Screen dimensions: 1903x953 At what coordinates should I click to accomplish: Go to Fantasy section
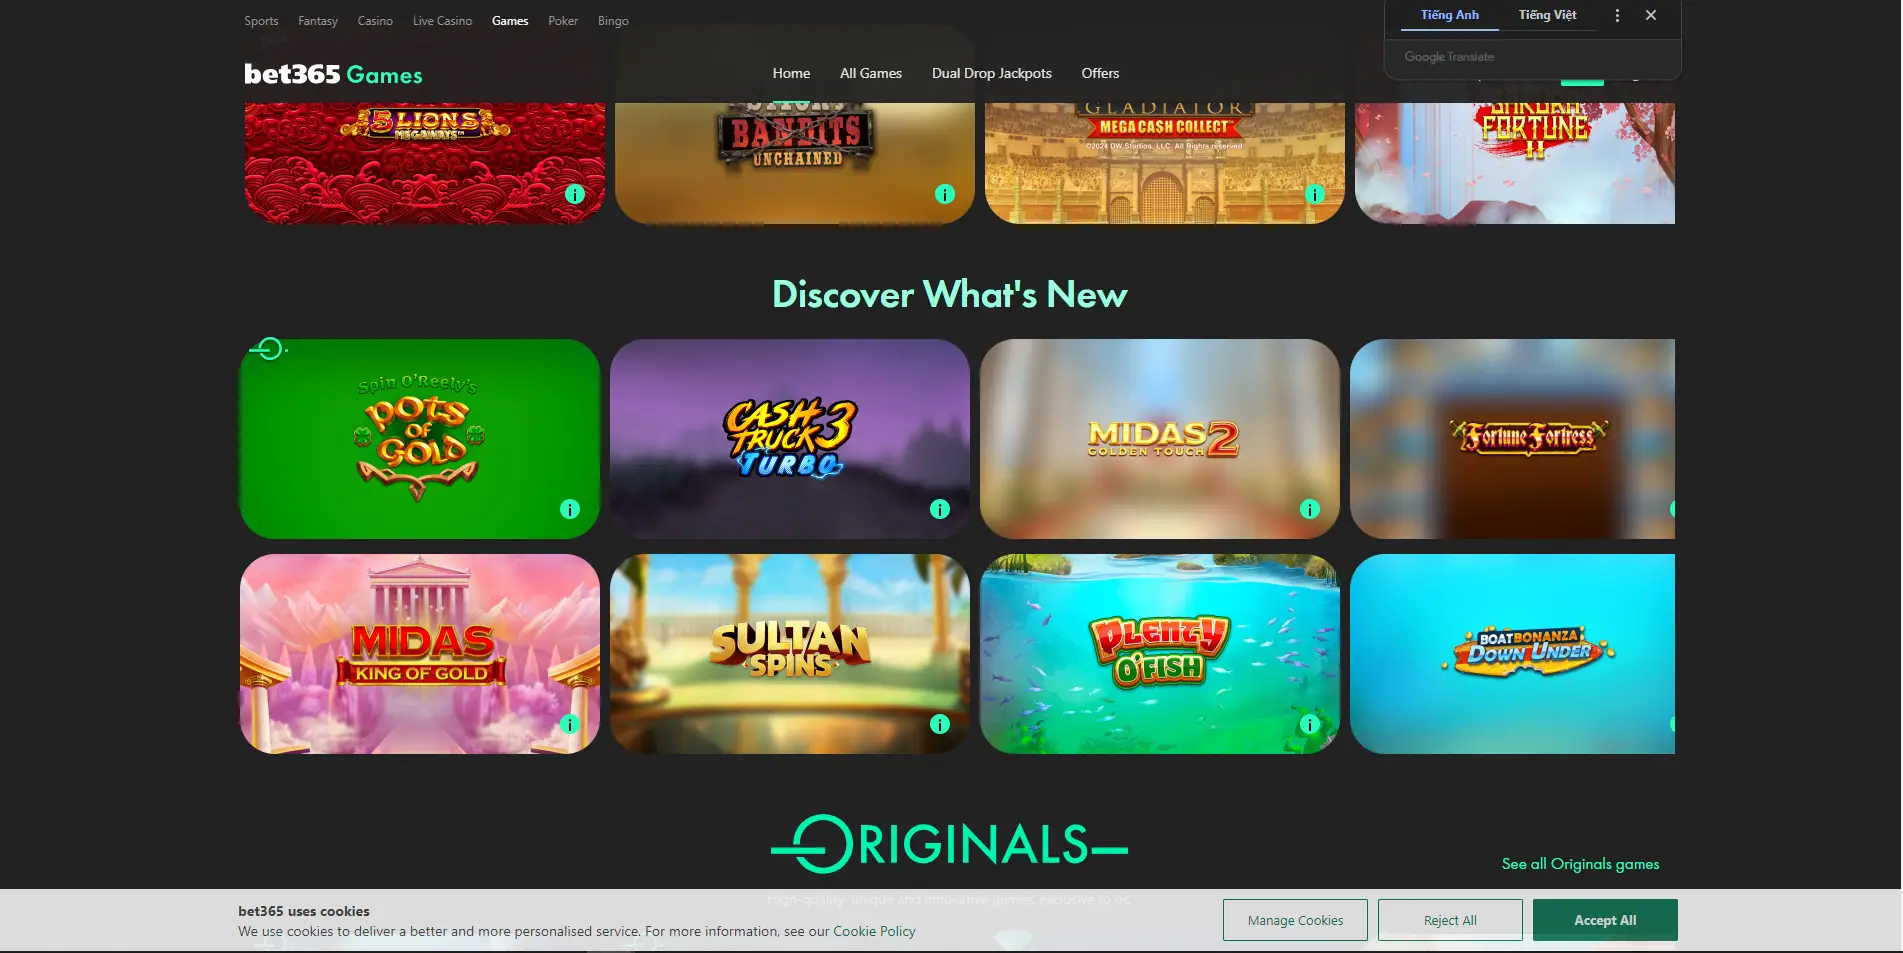[x=318, y=21]
